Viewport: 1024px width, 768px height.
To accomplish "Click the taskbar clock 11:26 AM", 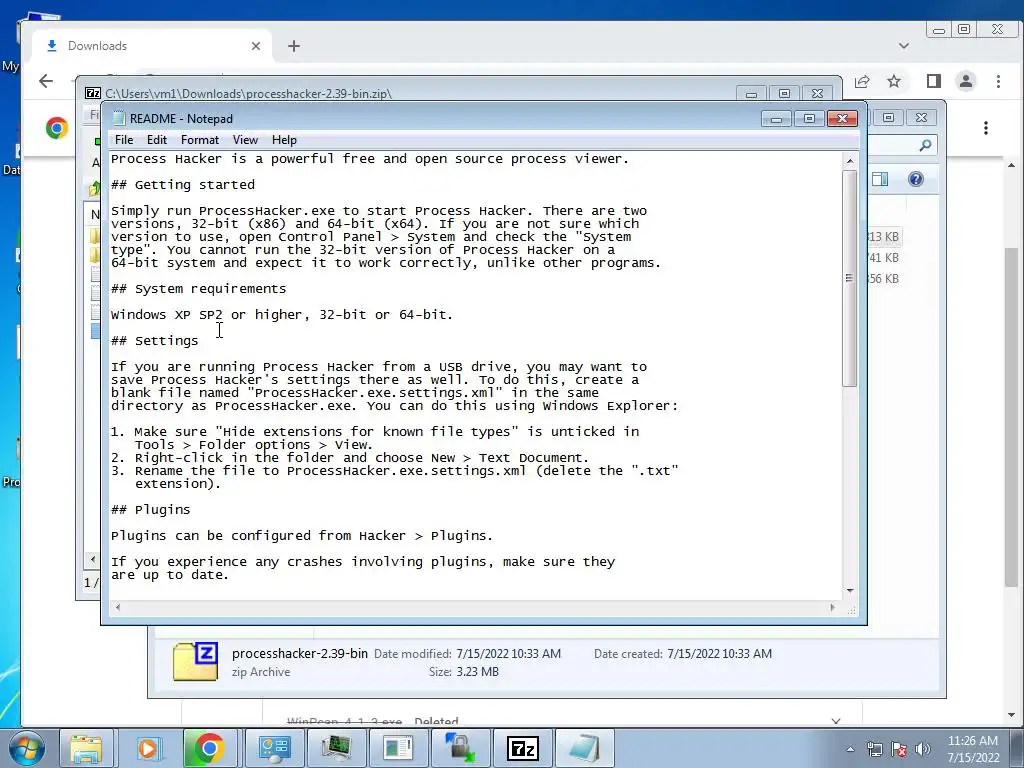I will (973, 741).
